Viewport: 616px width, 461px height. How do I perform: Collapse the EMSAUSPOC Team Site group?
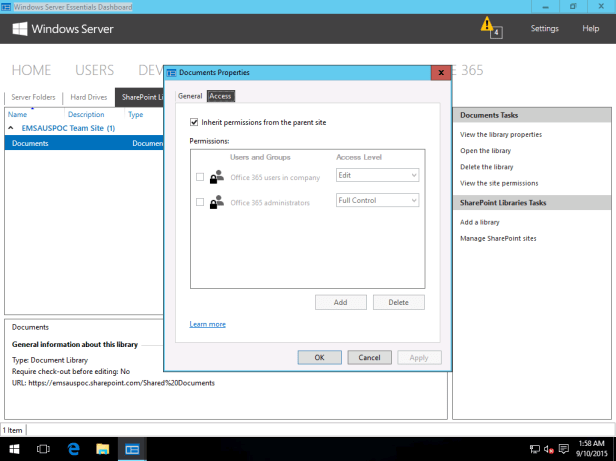(x=12, y=128)
